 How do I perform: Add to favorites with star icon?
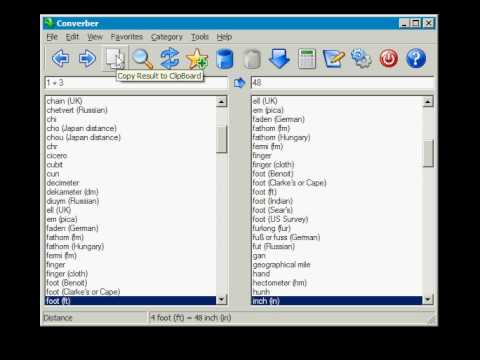pyautogui.click(x=197, y=59)
